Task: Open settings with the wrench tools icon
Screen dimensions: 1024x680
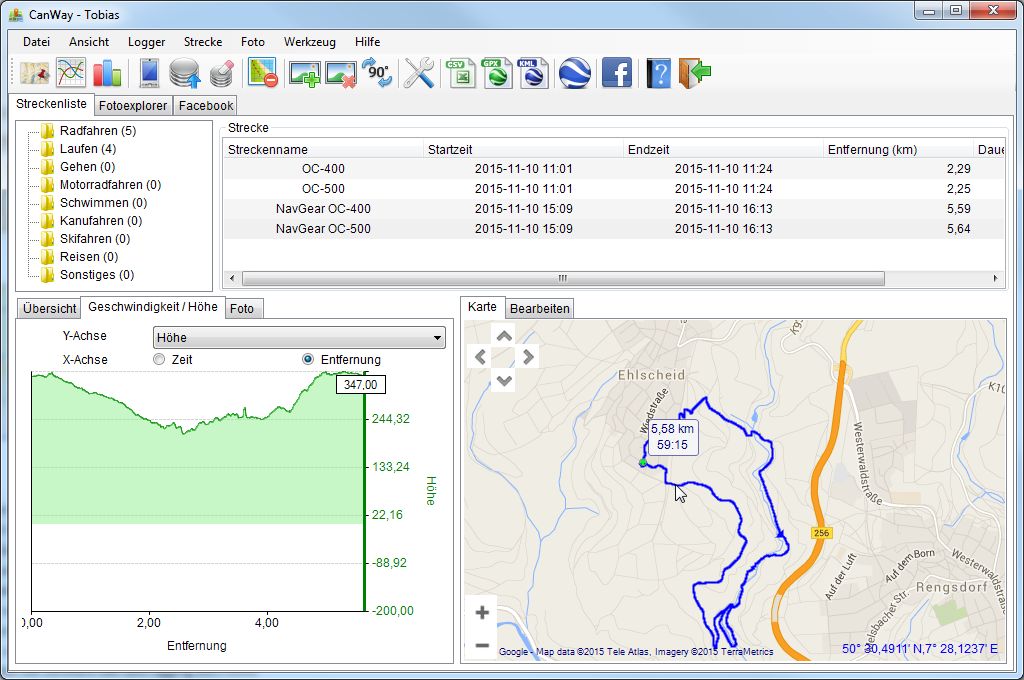Action: click(418, 73)
